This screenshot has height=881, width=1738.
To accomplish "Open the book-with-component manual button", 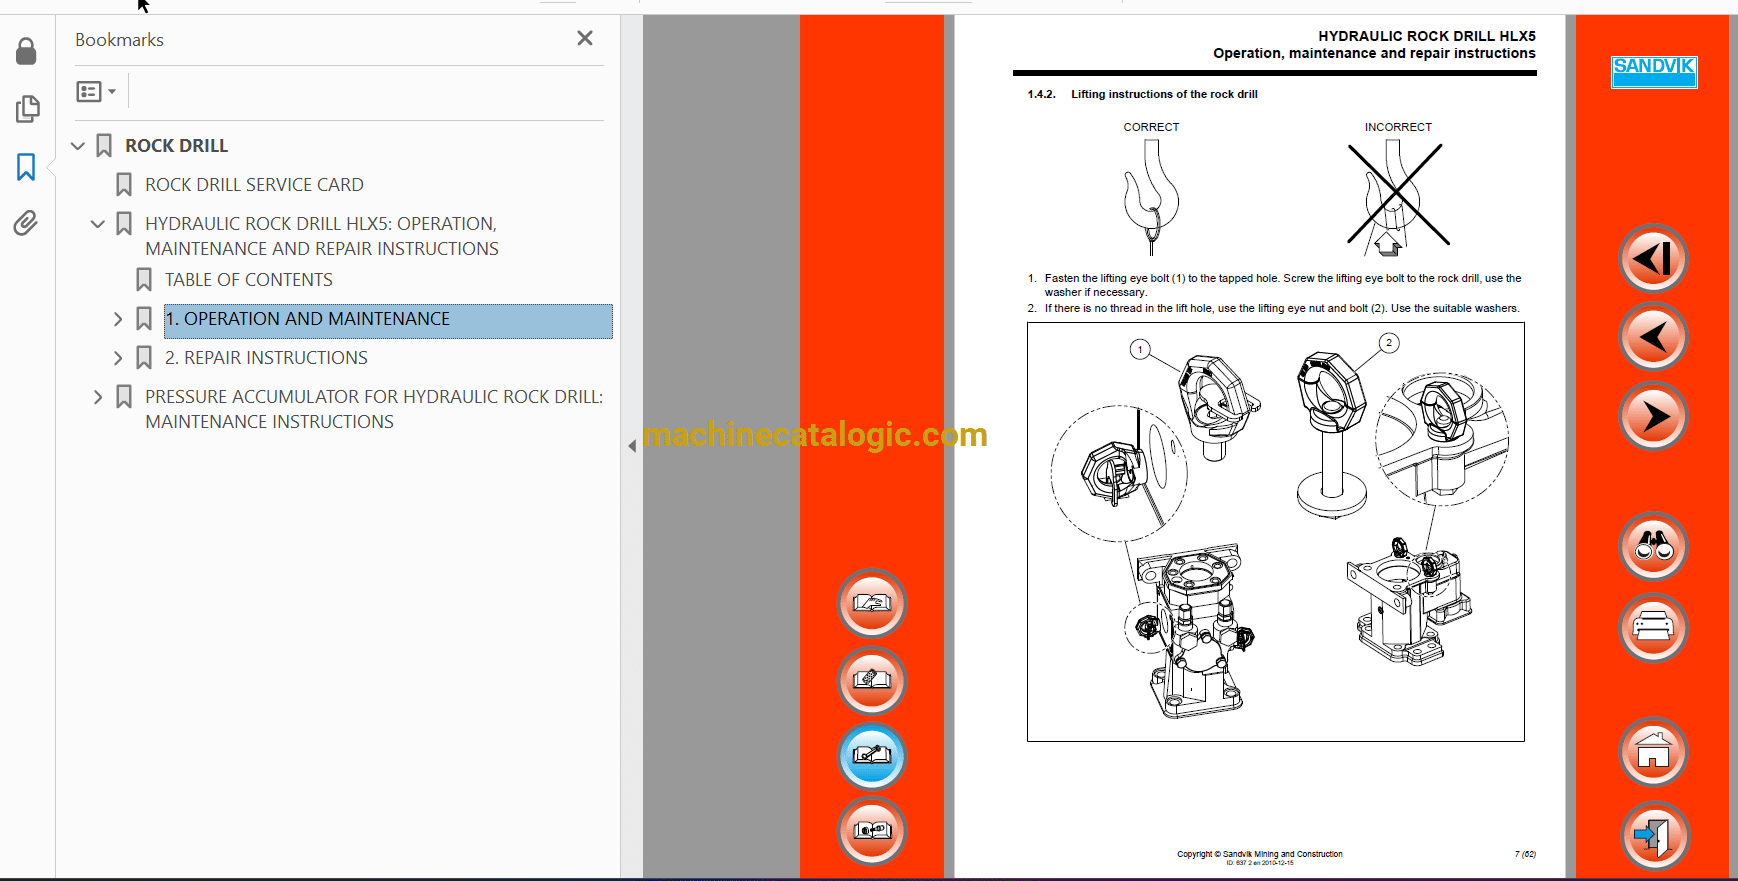I will tap(872, 680).
